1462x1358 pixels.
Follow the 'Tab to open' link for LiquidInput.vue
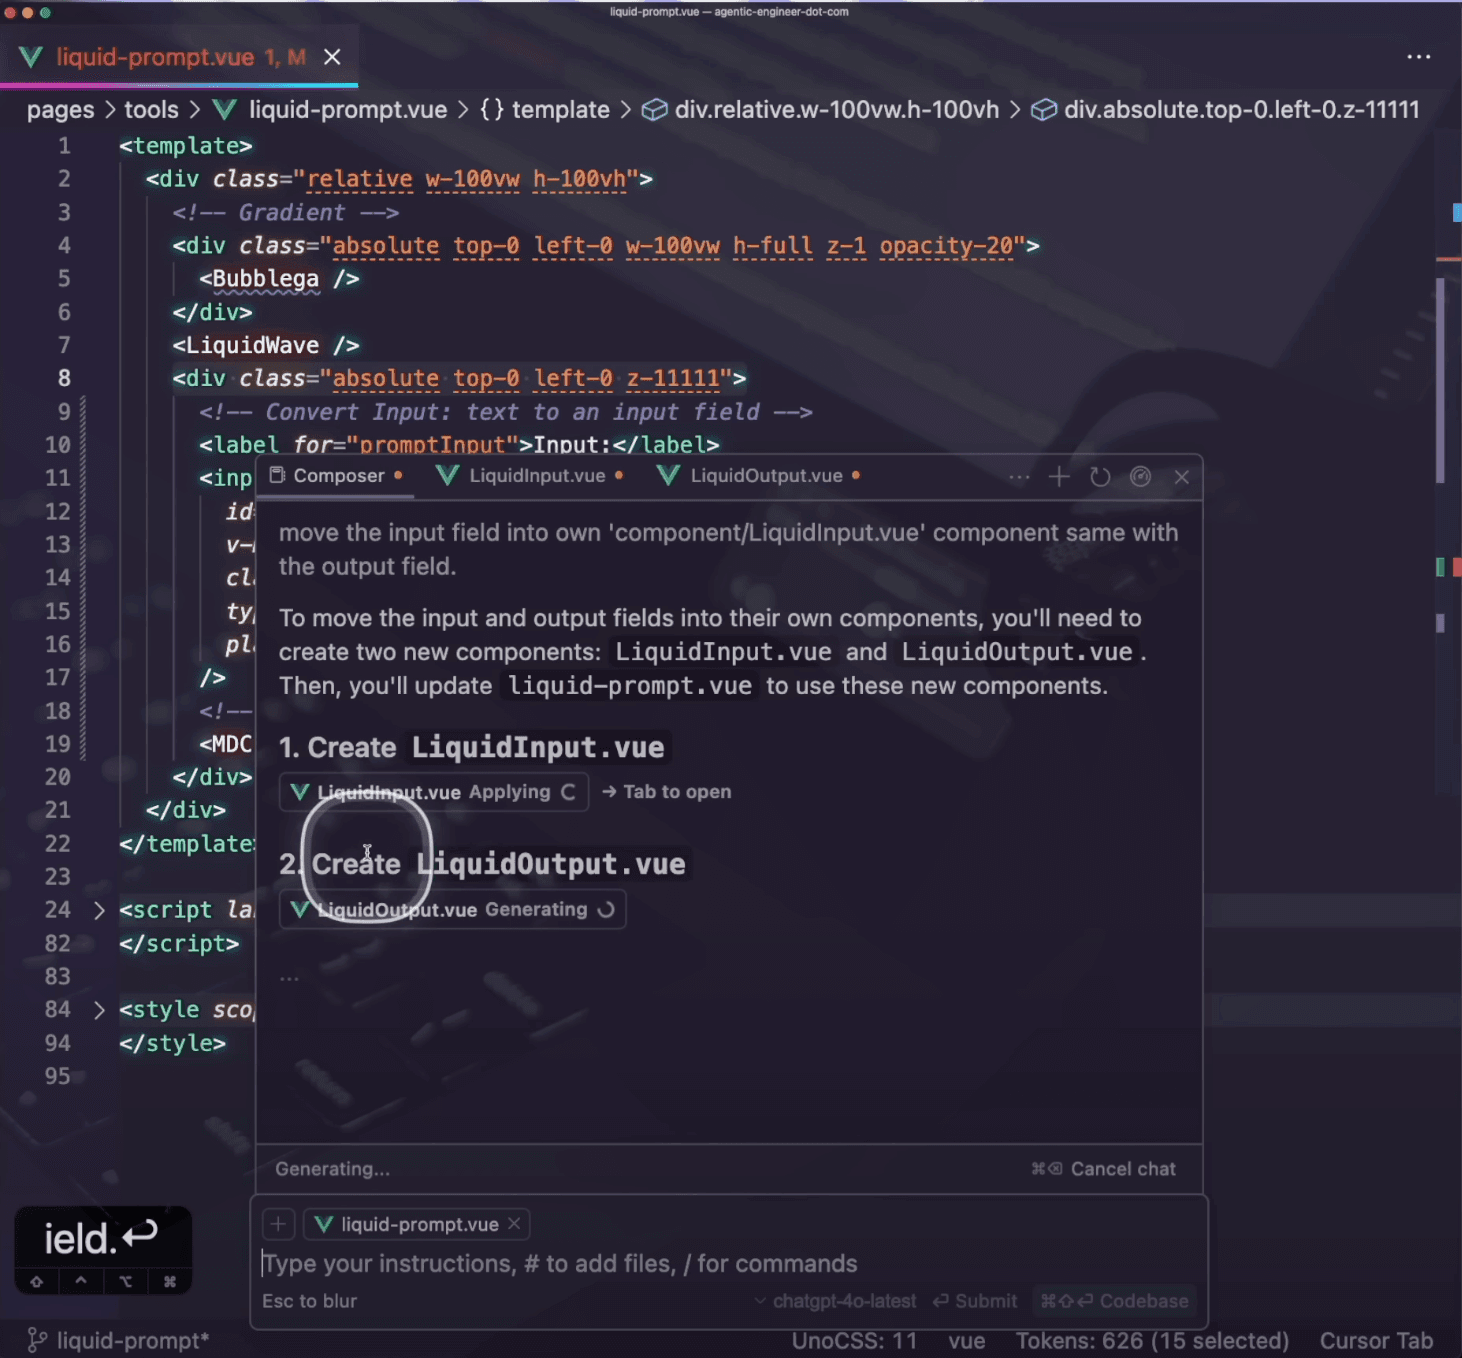point(666,792)
